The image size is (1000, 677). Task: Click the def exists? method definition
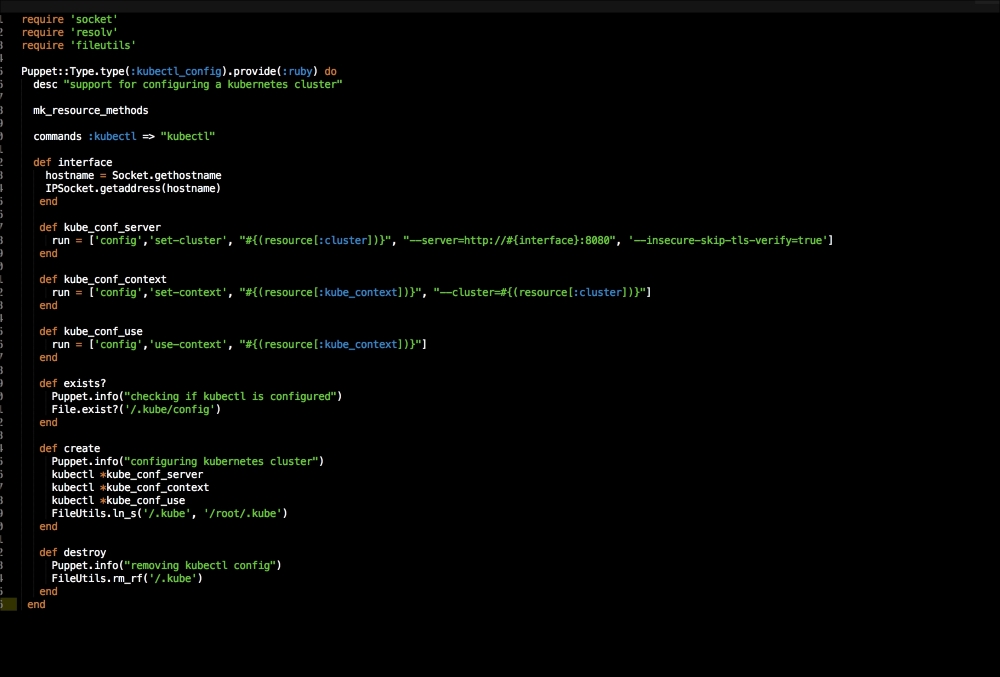click(72, 383)
